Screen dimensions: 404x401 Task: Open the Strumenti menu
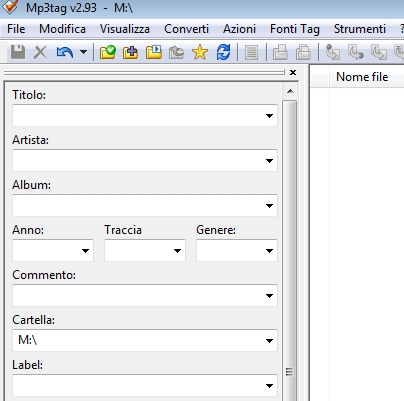[360, 29]
